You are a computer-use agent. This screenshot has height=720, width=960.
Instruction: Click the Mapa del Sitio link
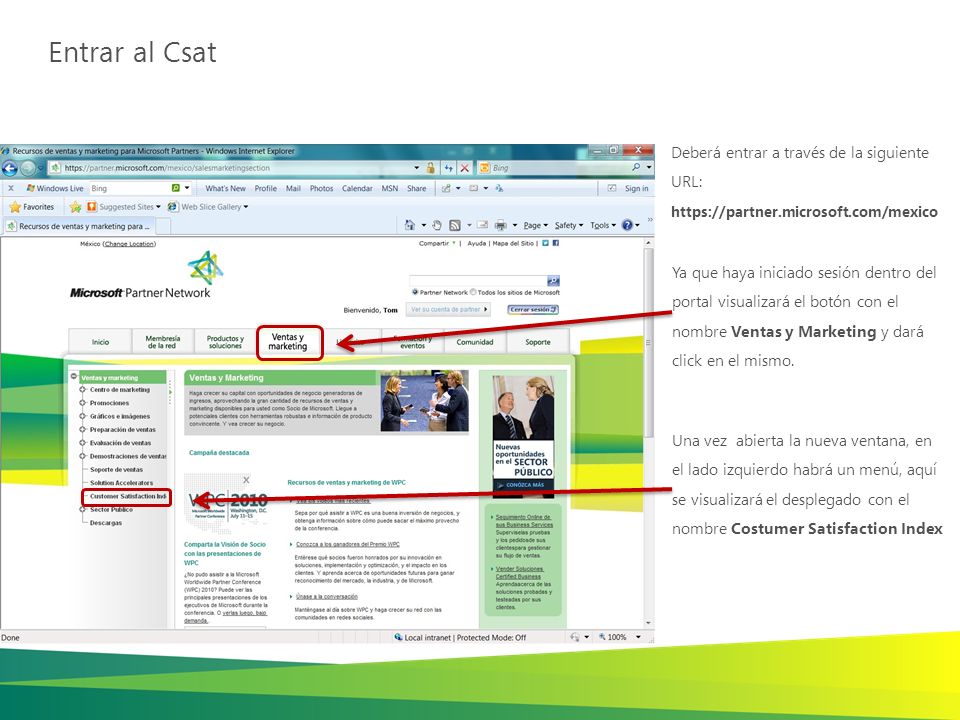click(513, 243)
